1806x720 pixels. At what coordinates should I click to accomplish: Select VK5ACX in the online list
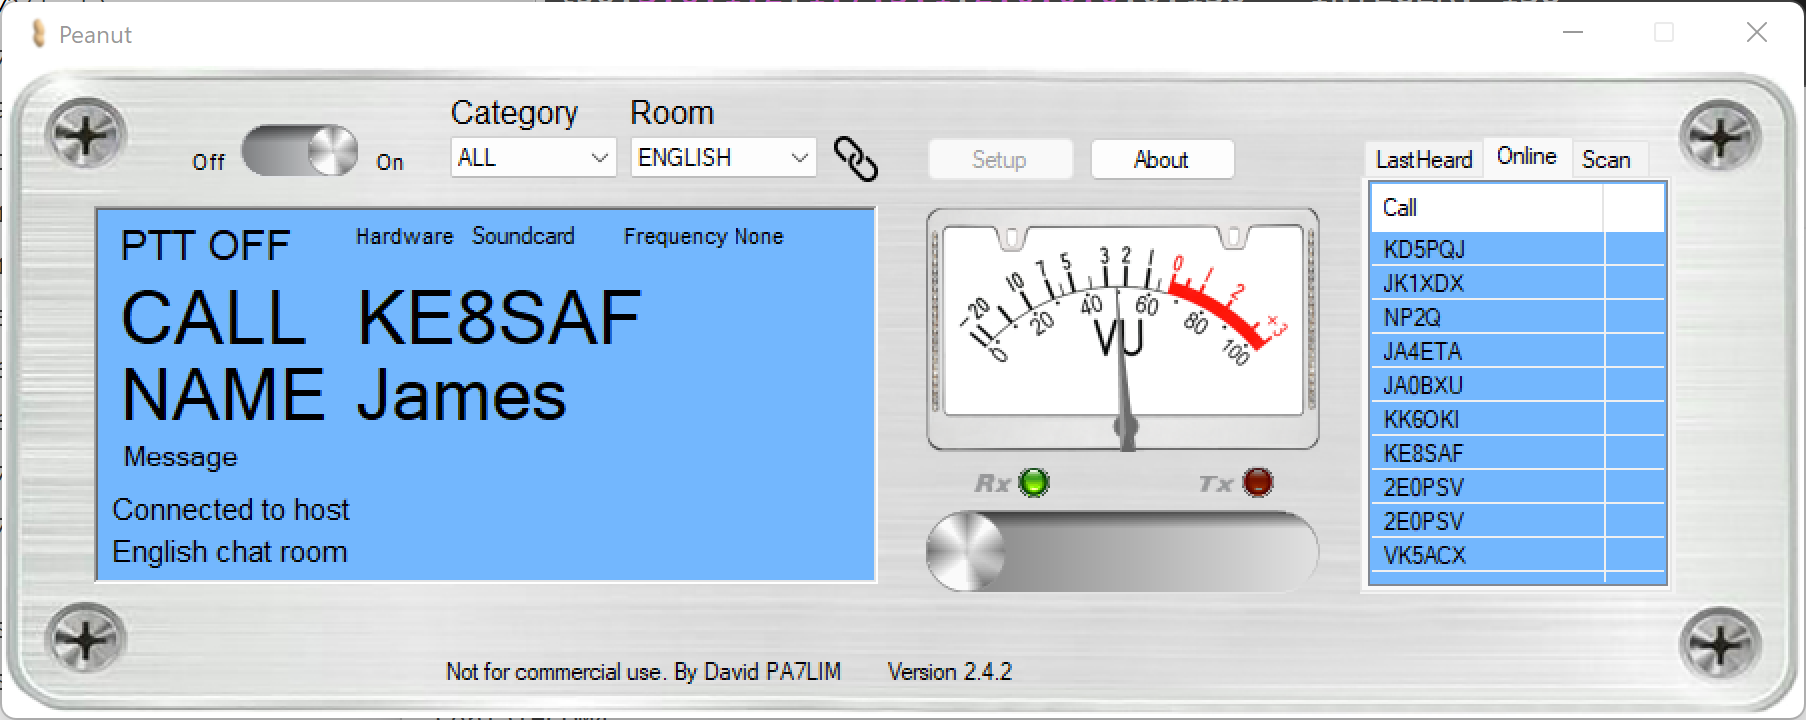tap(1424, 555)
